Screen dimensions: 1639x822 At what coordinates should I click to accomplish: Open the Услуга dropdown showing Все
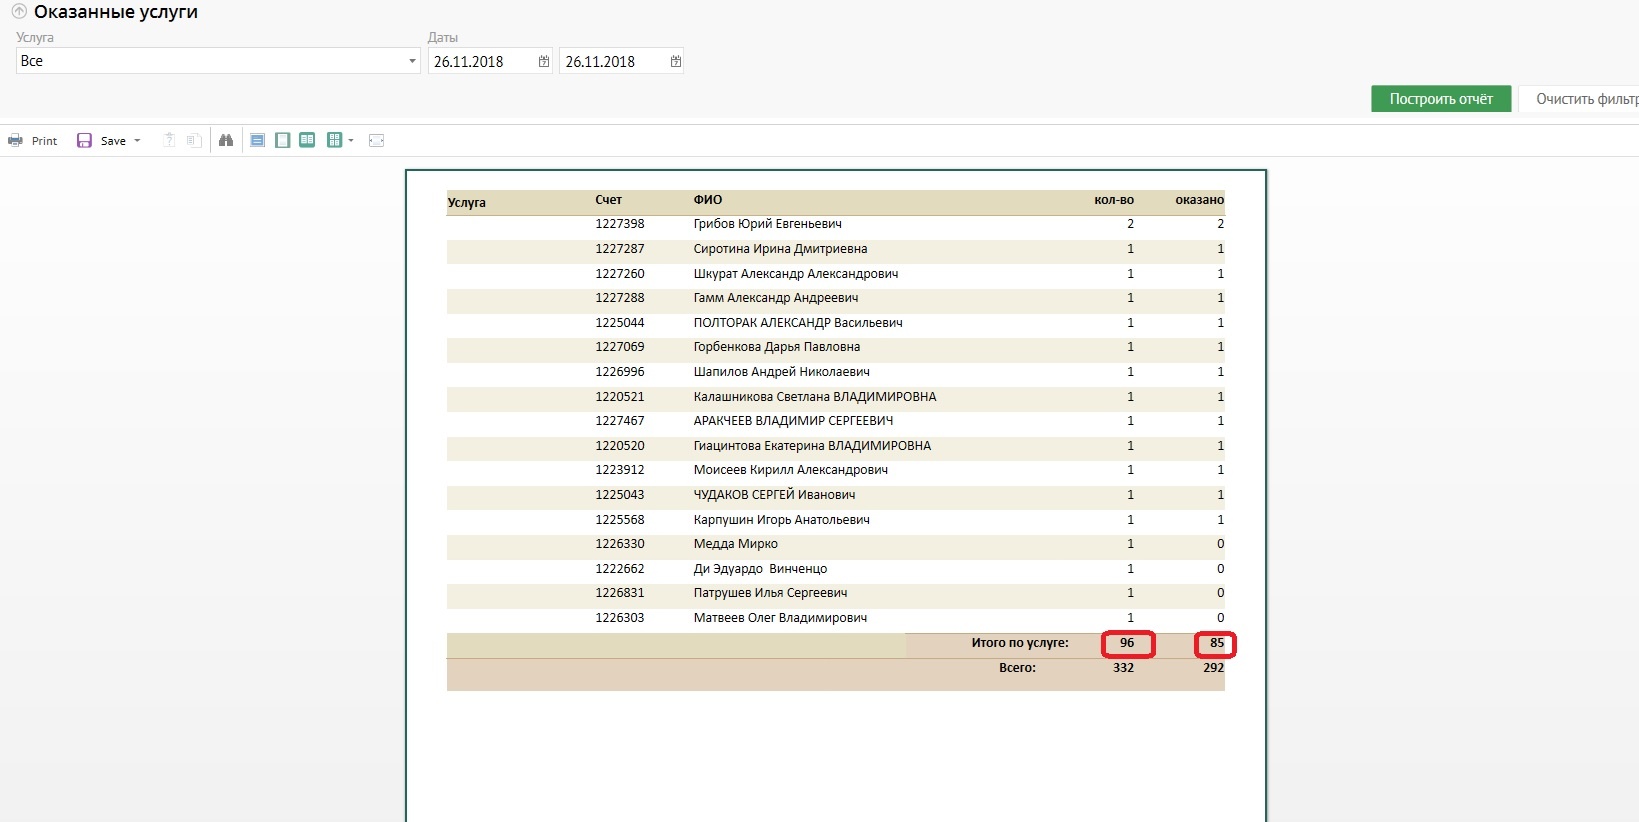click(x=217, y=61)
